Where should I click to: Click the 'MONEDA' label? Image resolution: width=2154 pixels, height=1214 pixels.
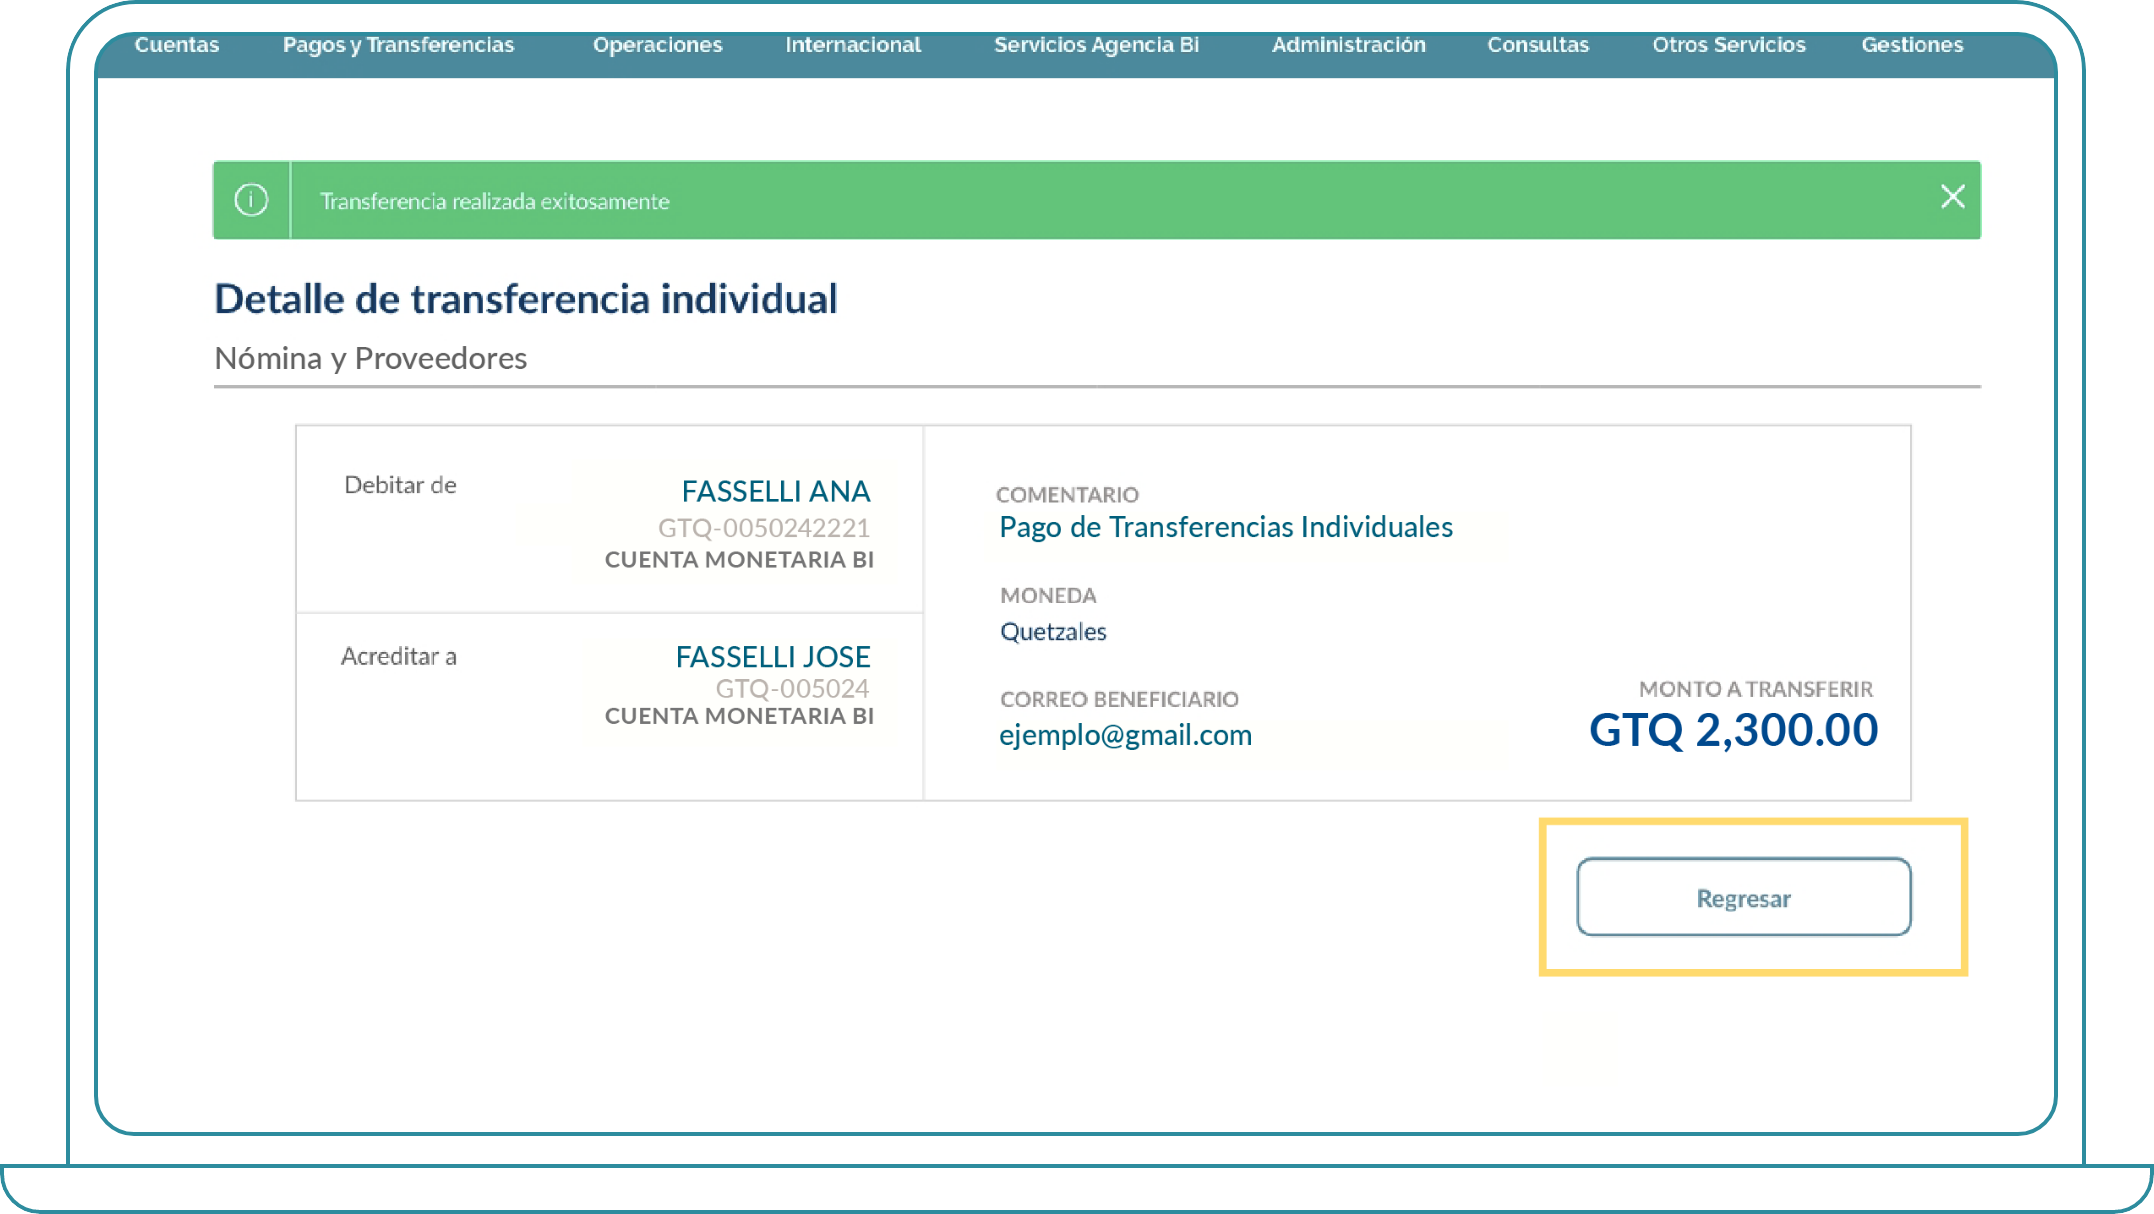tap(1048, 595)
